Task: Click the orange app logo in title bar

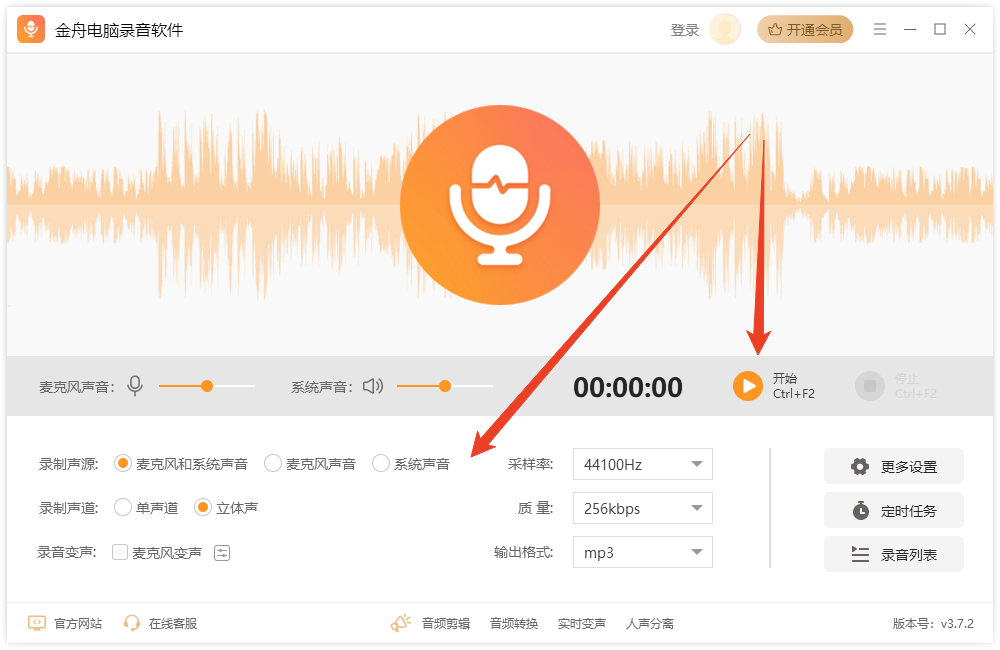Action: 31,29
